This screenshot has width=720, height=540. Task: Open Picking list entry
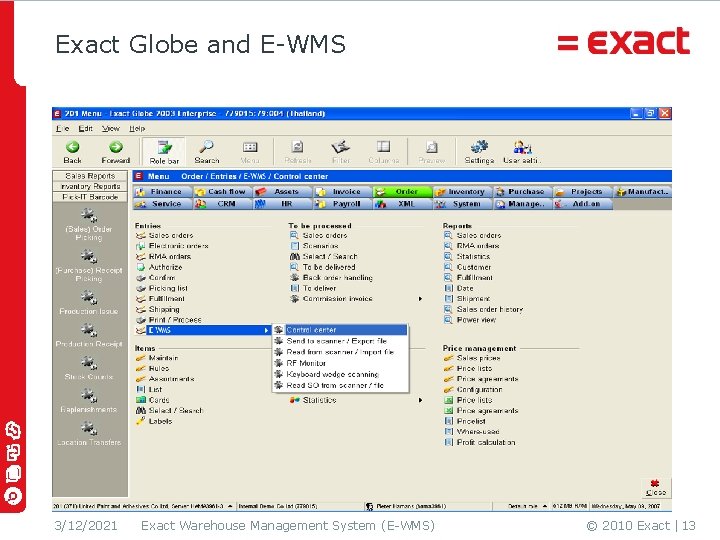168,288
